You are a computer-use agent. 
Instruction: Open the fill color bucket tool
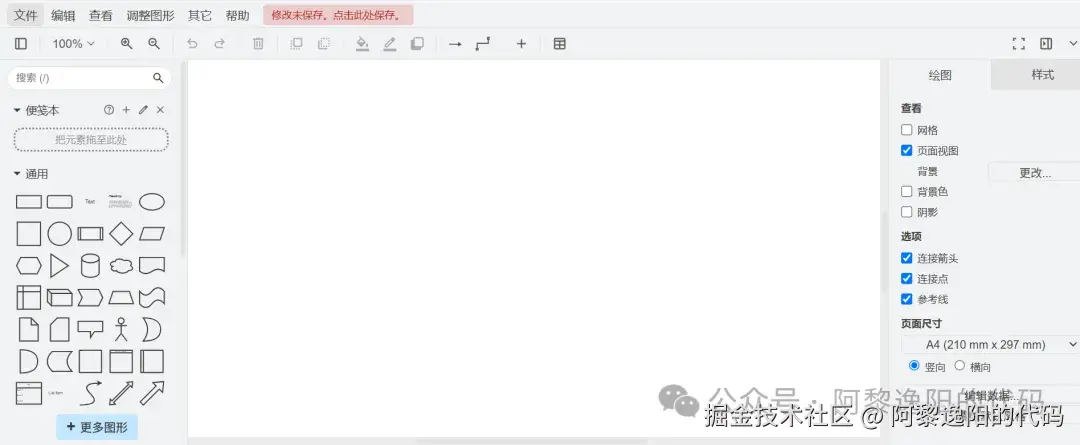[362, 44]
